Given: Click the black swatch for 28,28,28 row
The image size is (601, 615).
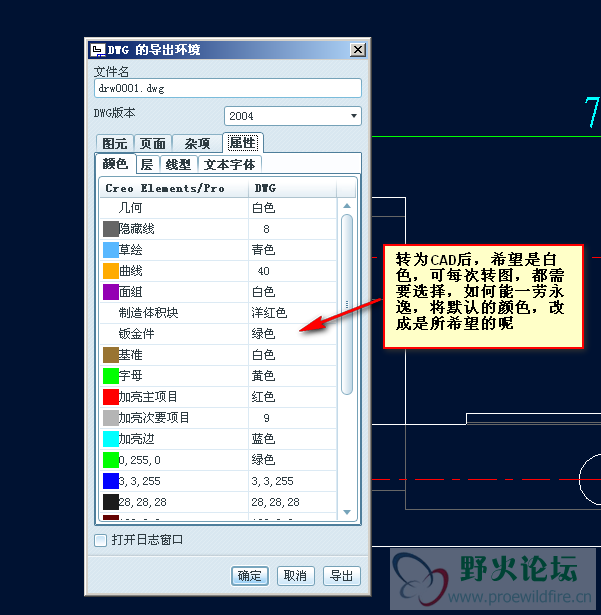Looking at the screenshot, I should pyautogui.click(x=111, y=502).
